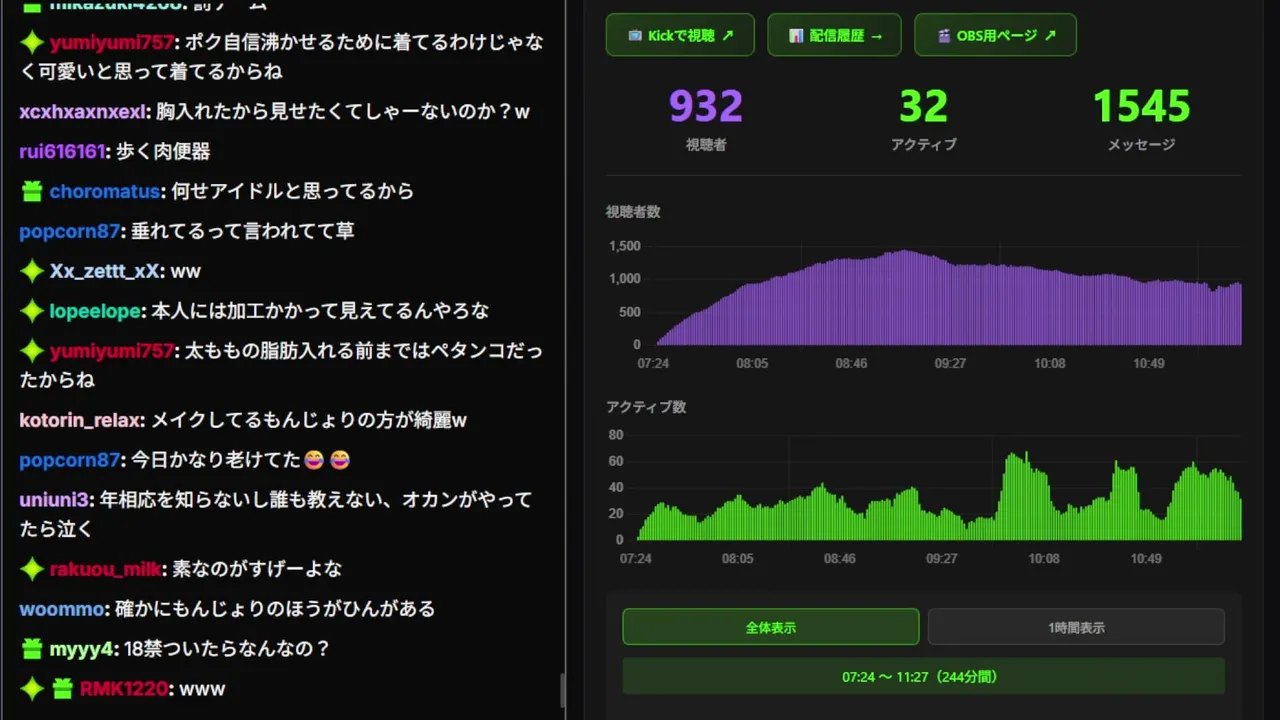Click the username lopeelope in chat
The height and width of the screenshot is (720, 1280).
point(95,311)
